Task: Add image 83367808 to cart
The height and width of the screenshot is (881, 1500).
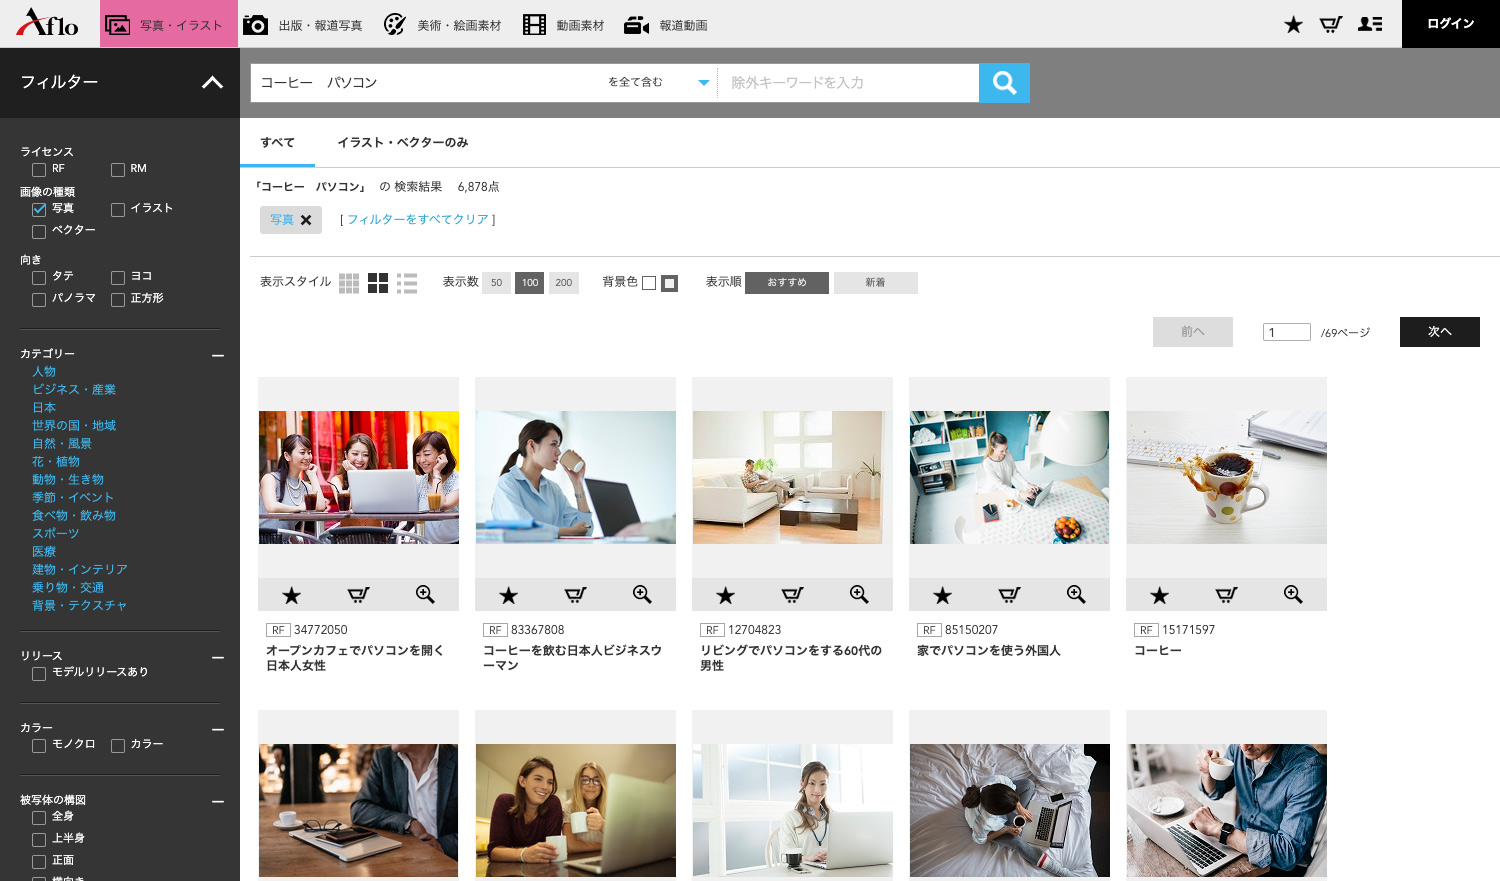Action: point(575,595)
